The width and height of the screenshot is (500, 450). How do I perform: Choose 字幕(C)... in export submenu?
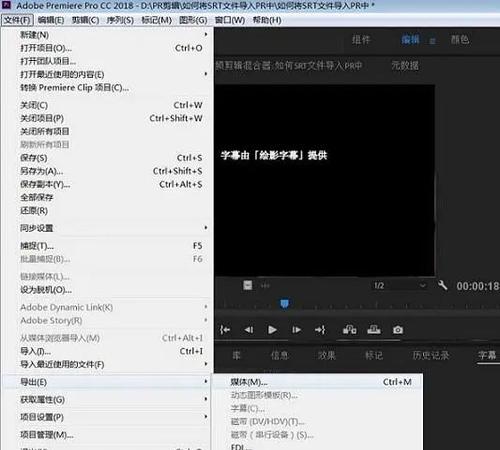(318, 408)
